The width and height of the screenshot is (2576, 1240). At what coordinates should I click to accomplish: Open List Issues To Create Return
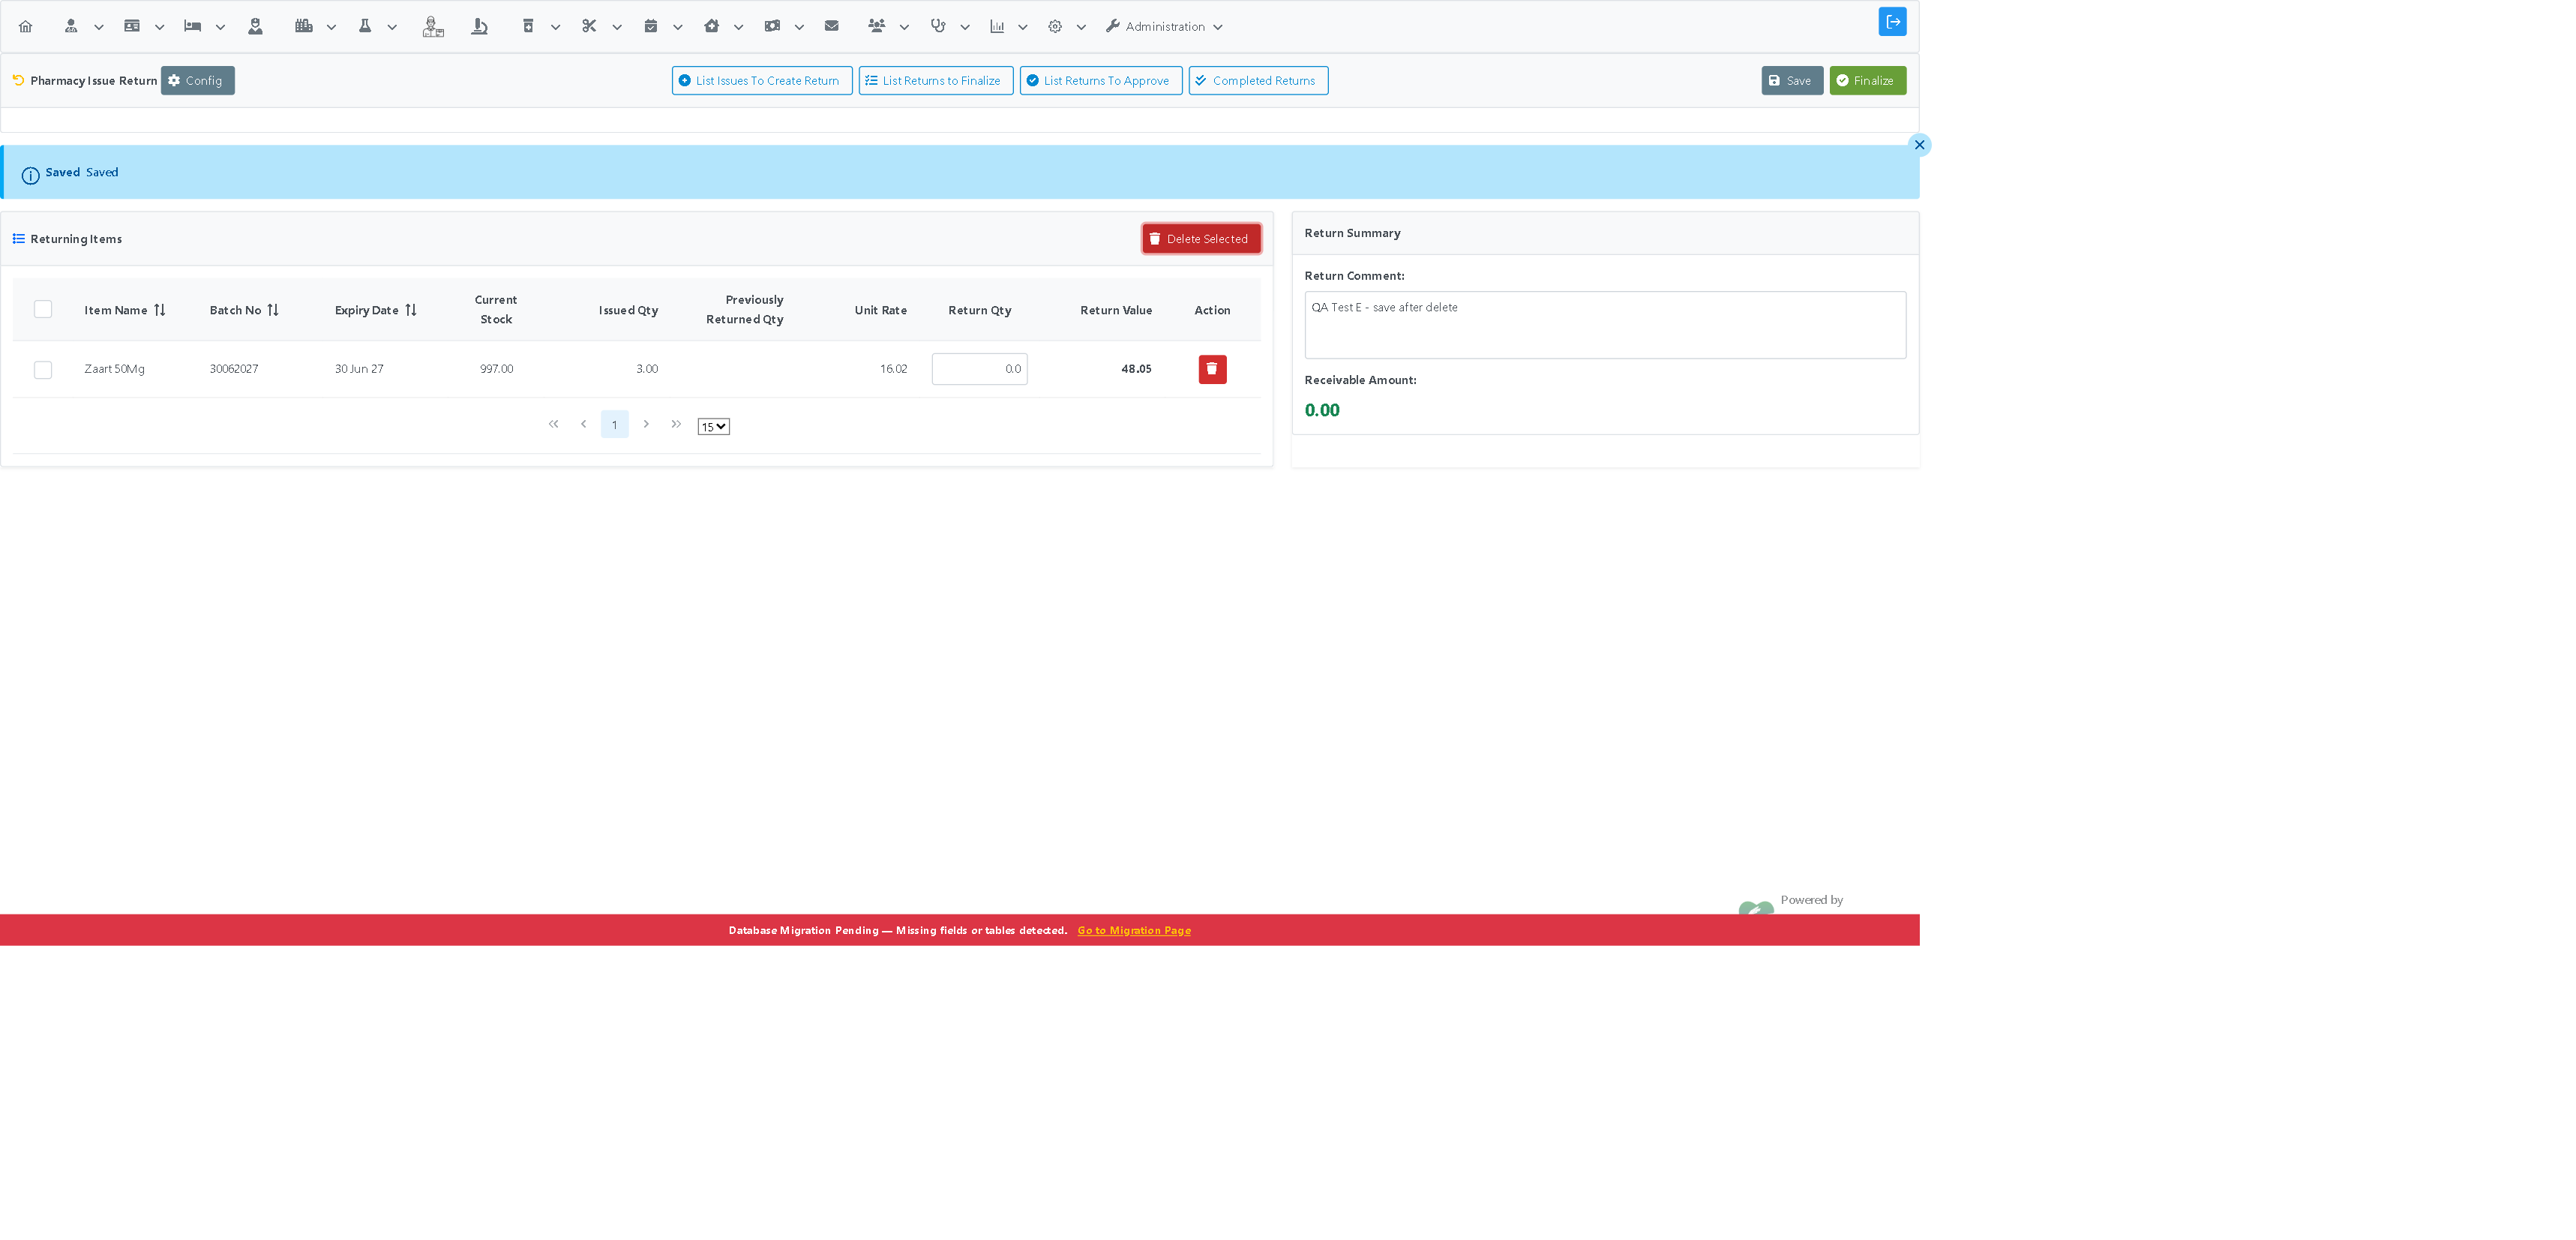point(762,81)
